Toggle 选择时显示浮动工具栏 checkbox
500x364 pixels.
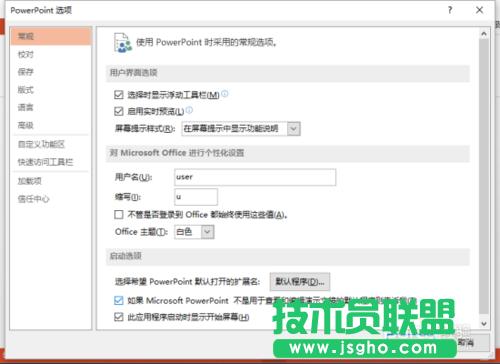[119, 95]
